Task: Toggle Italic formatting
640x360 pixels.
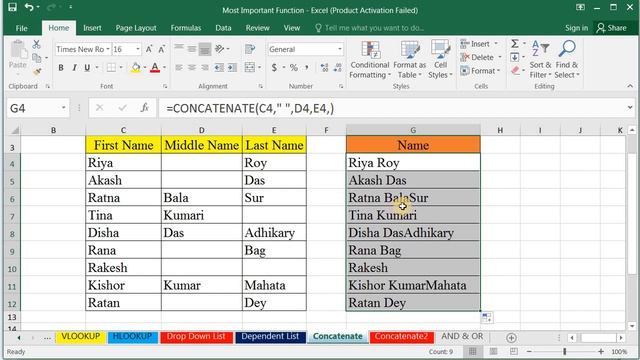Action: click(74, 68)
